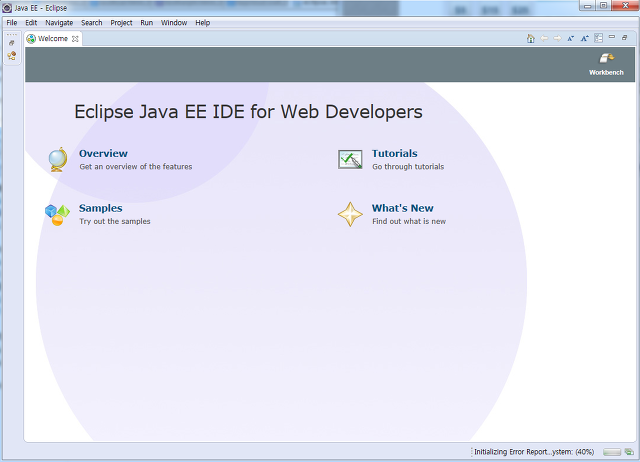Open the Edit menu

tap(31, 23)
